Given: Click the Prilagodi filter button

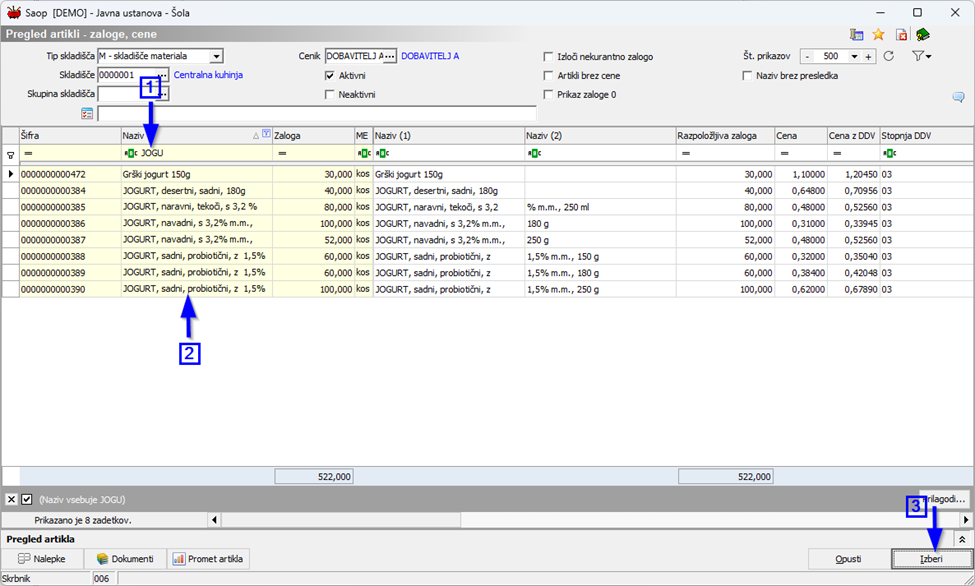Looking at the screenshot, I should [x=945, y=499].
